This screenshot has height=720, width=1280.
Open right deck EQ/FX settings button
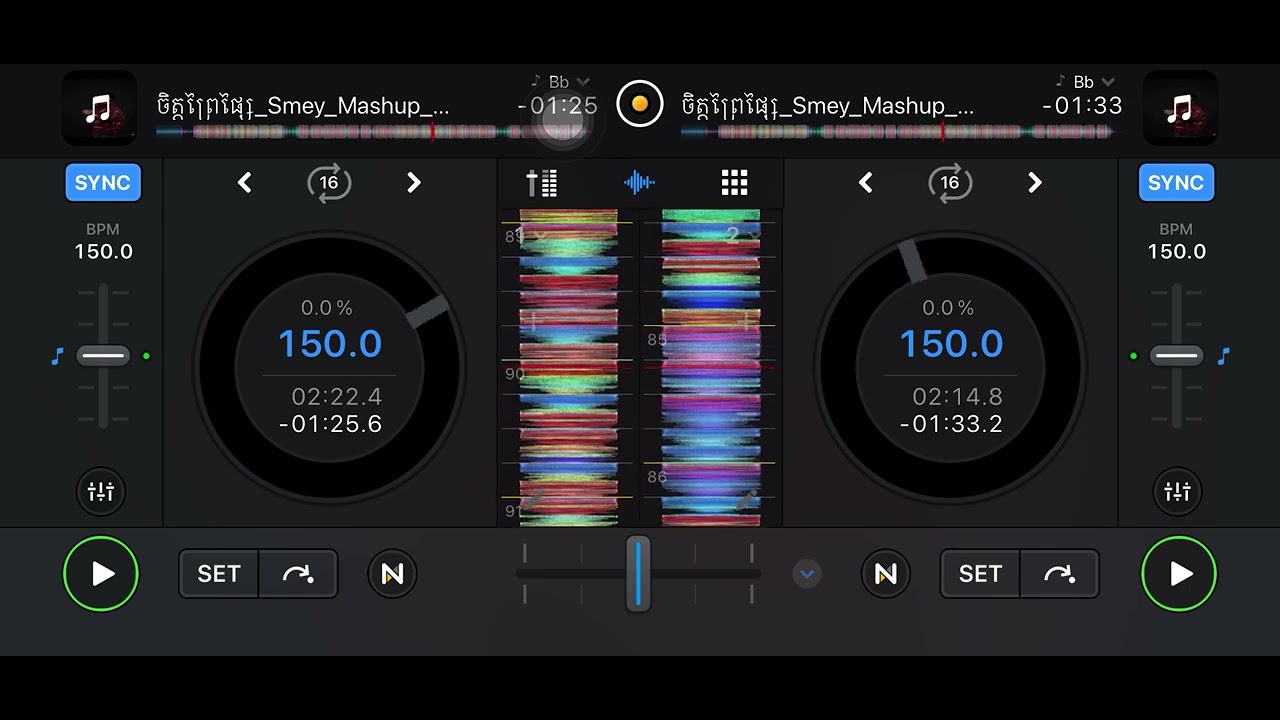(x=1178, y=492)
